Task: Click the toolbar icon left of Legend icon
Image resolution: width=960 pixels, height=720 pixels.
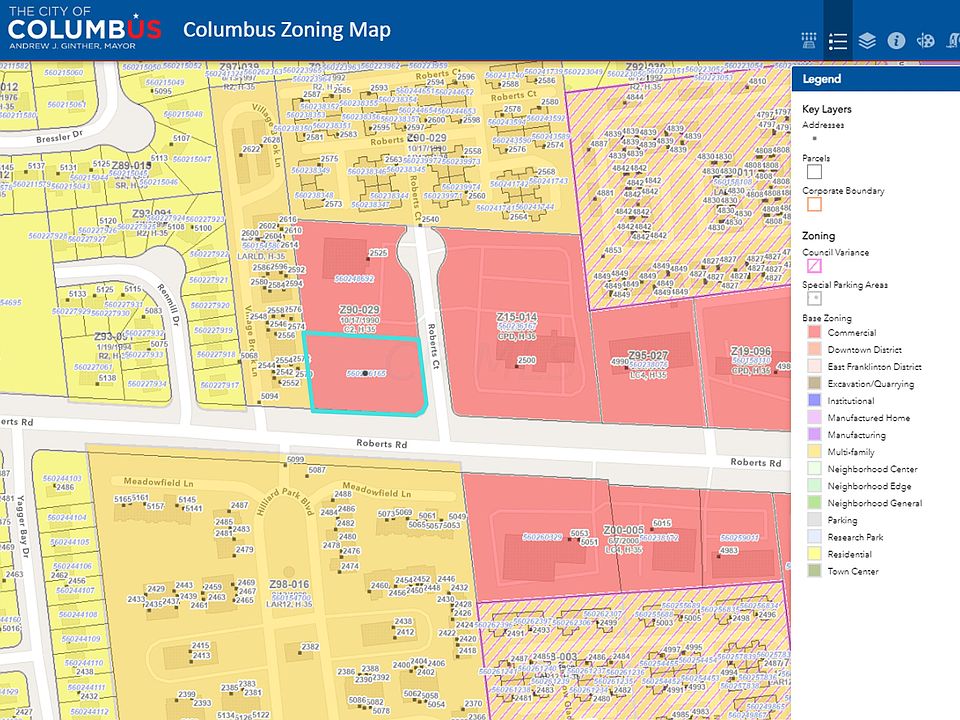Action: pos(809,41)
